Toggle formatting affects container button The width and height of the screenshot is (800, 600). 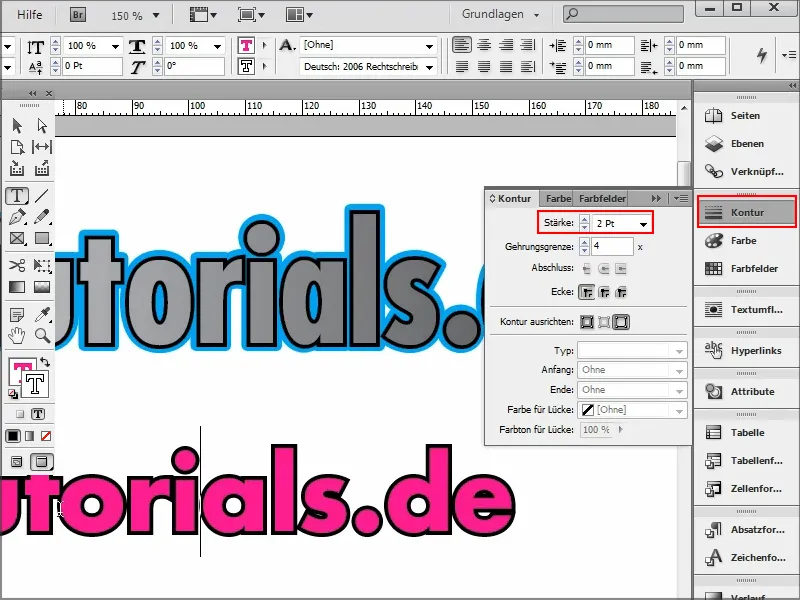19,414
